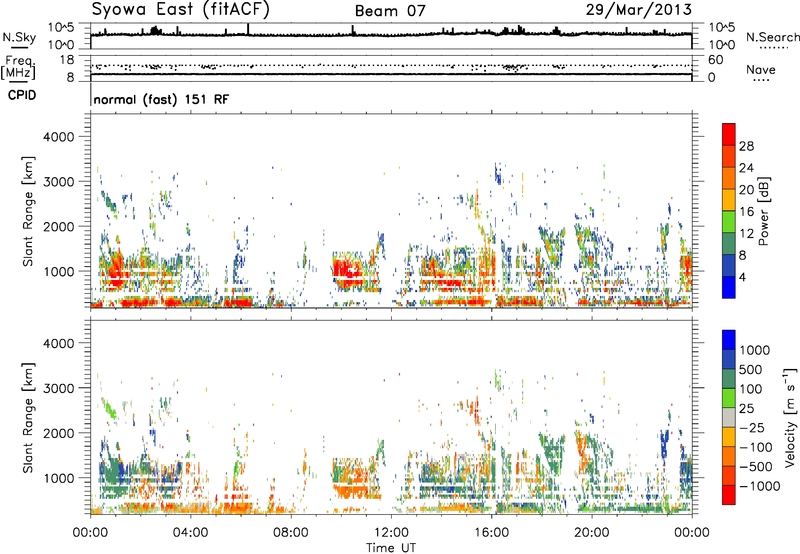The image size is (800, 554).
Task: Pick the yellow segment of the Velocity color bar
Action: tap(729, 437)
